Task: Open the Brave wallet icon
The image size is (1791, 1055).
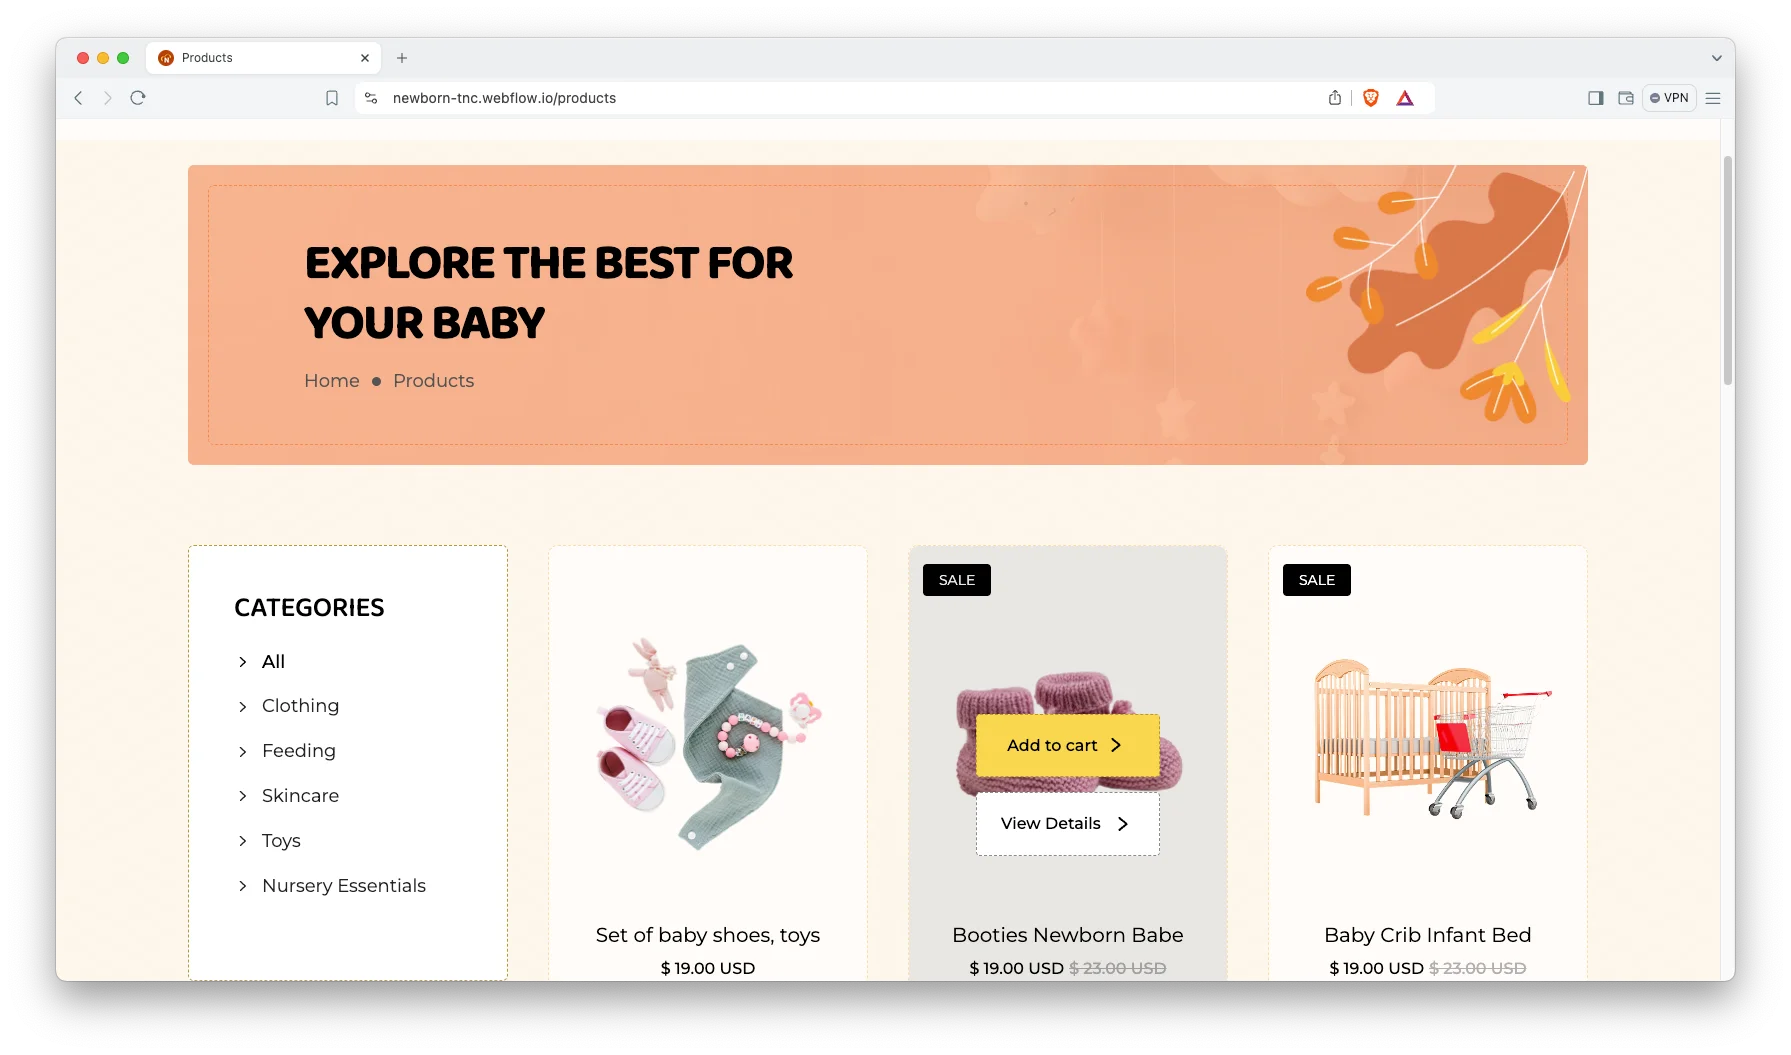Action: [x=1626, y=98]
